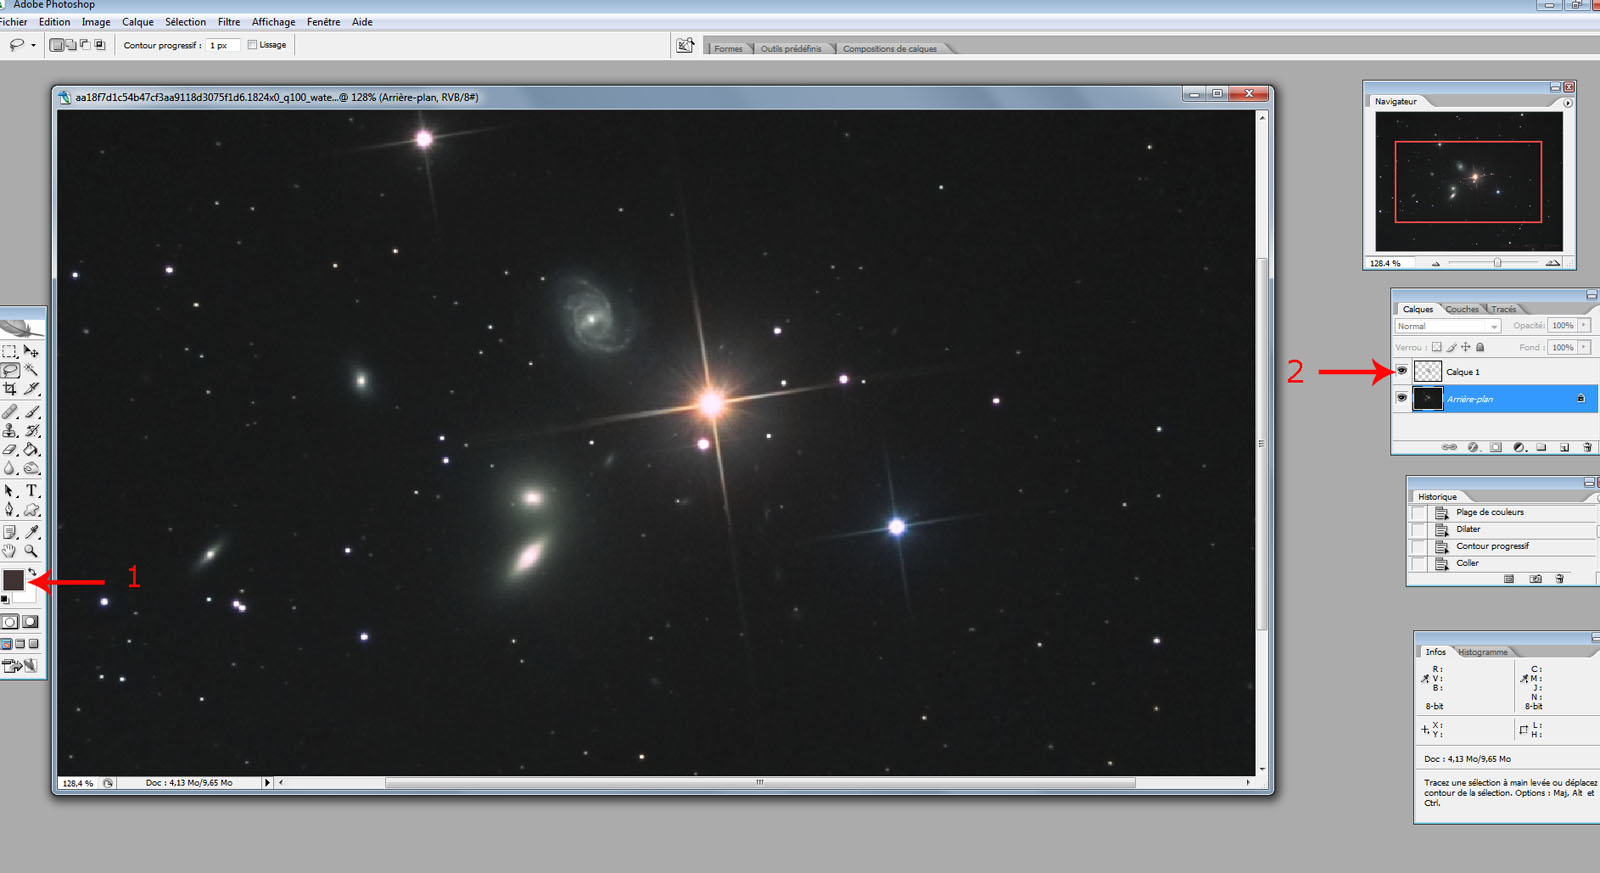Open layer style menu in Layers panel

(1473, 447)
